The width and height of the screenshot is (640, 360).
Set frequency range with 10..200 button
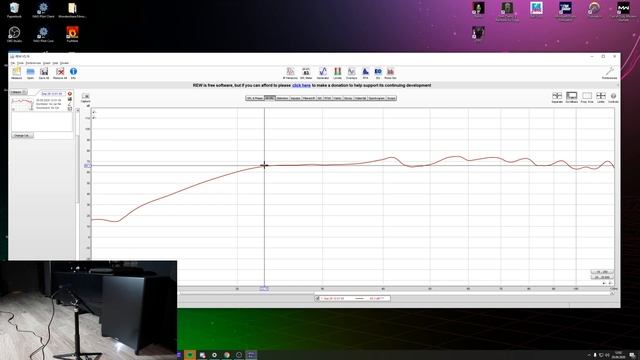click(602, 272)
